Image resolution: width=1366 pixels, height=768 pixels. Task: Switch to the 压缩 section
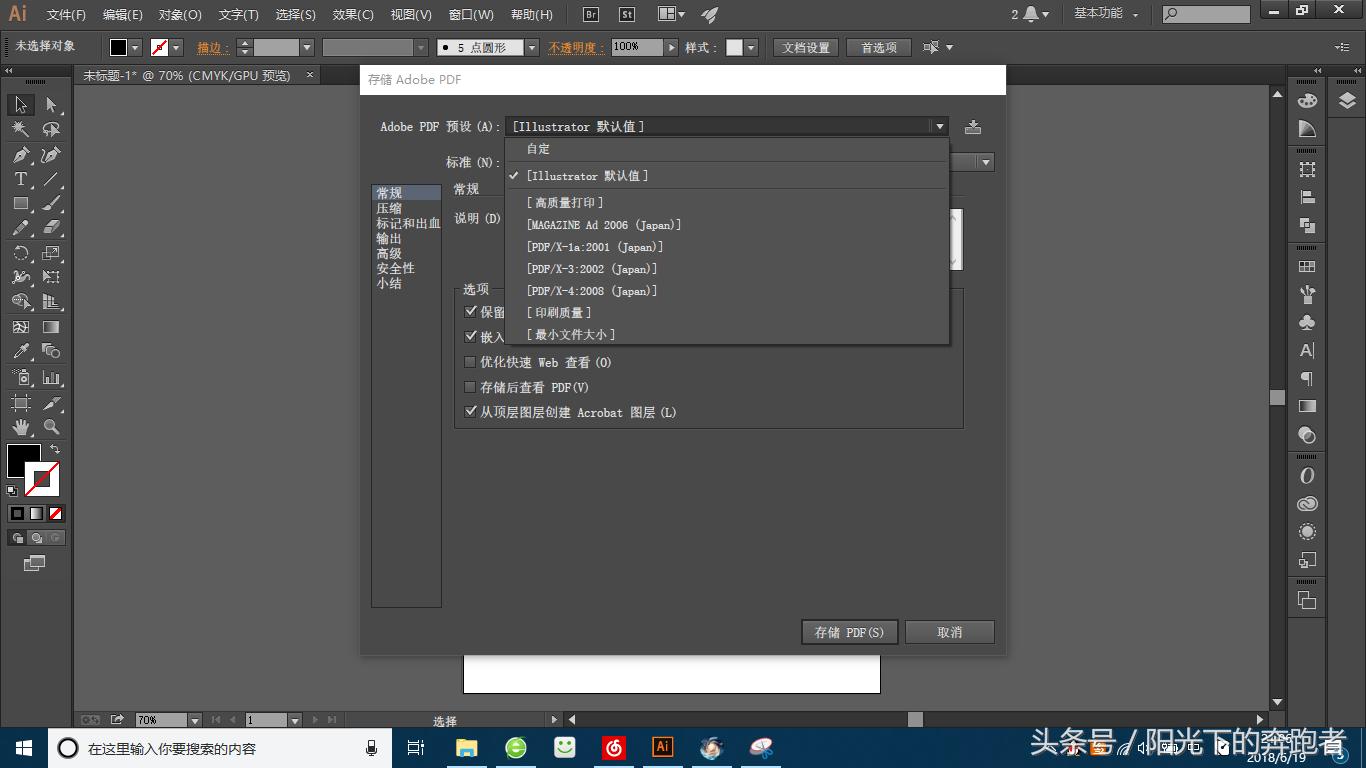coord(389,208)
